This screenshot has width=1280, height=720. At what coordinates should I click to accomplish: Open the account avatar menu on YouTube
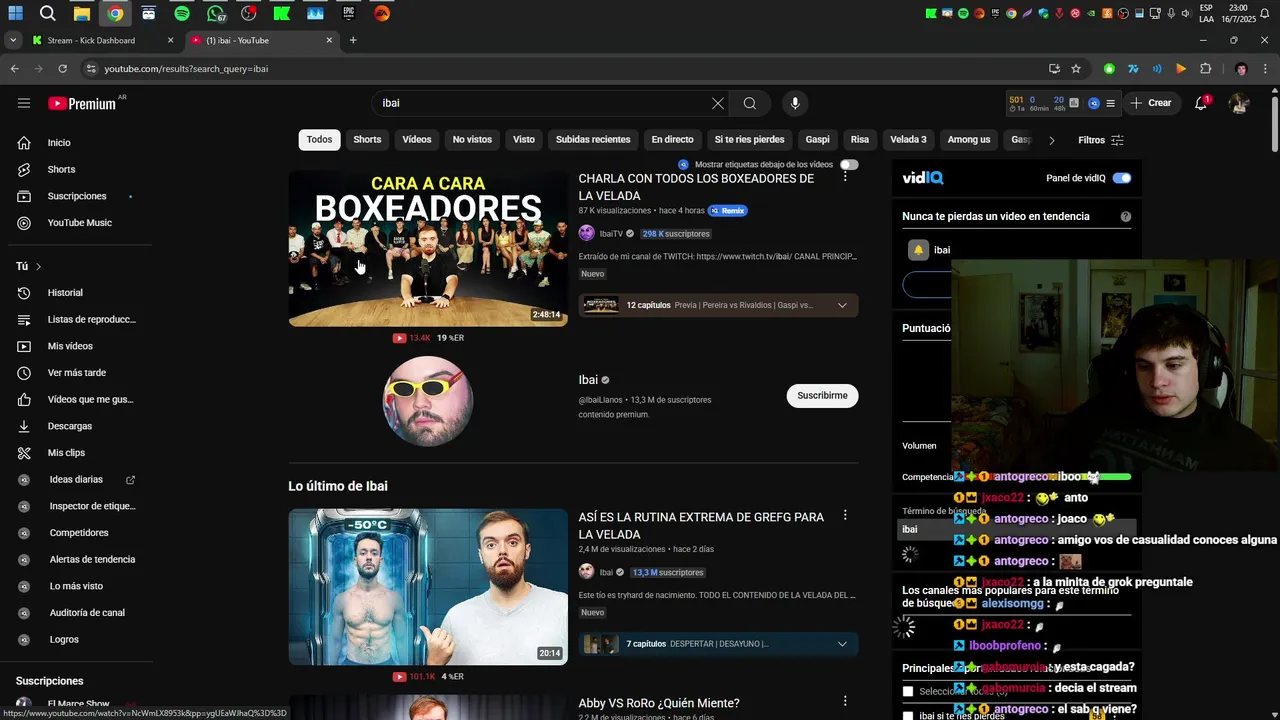pos(1239,103)
